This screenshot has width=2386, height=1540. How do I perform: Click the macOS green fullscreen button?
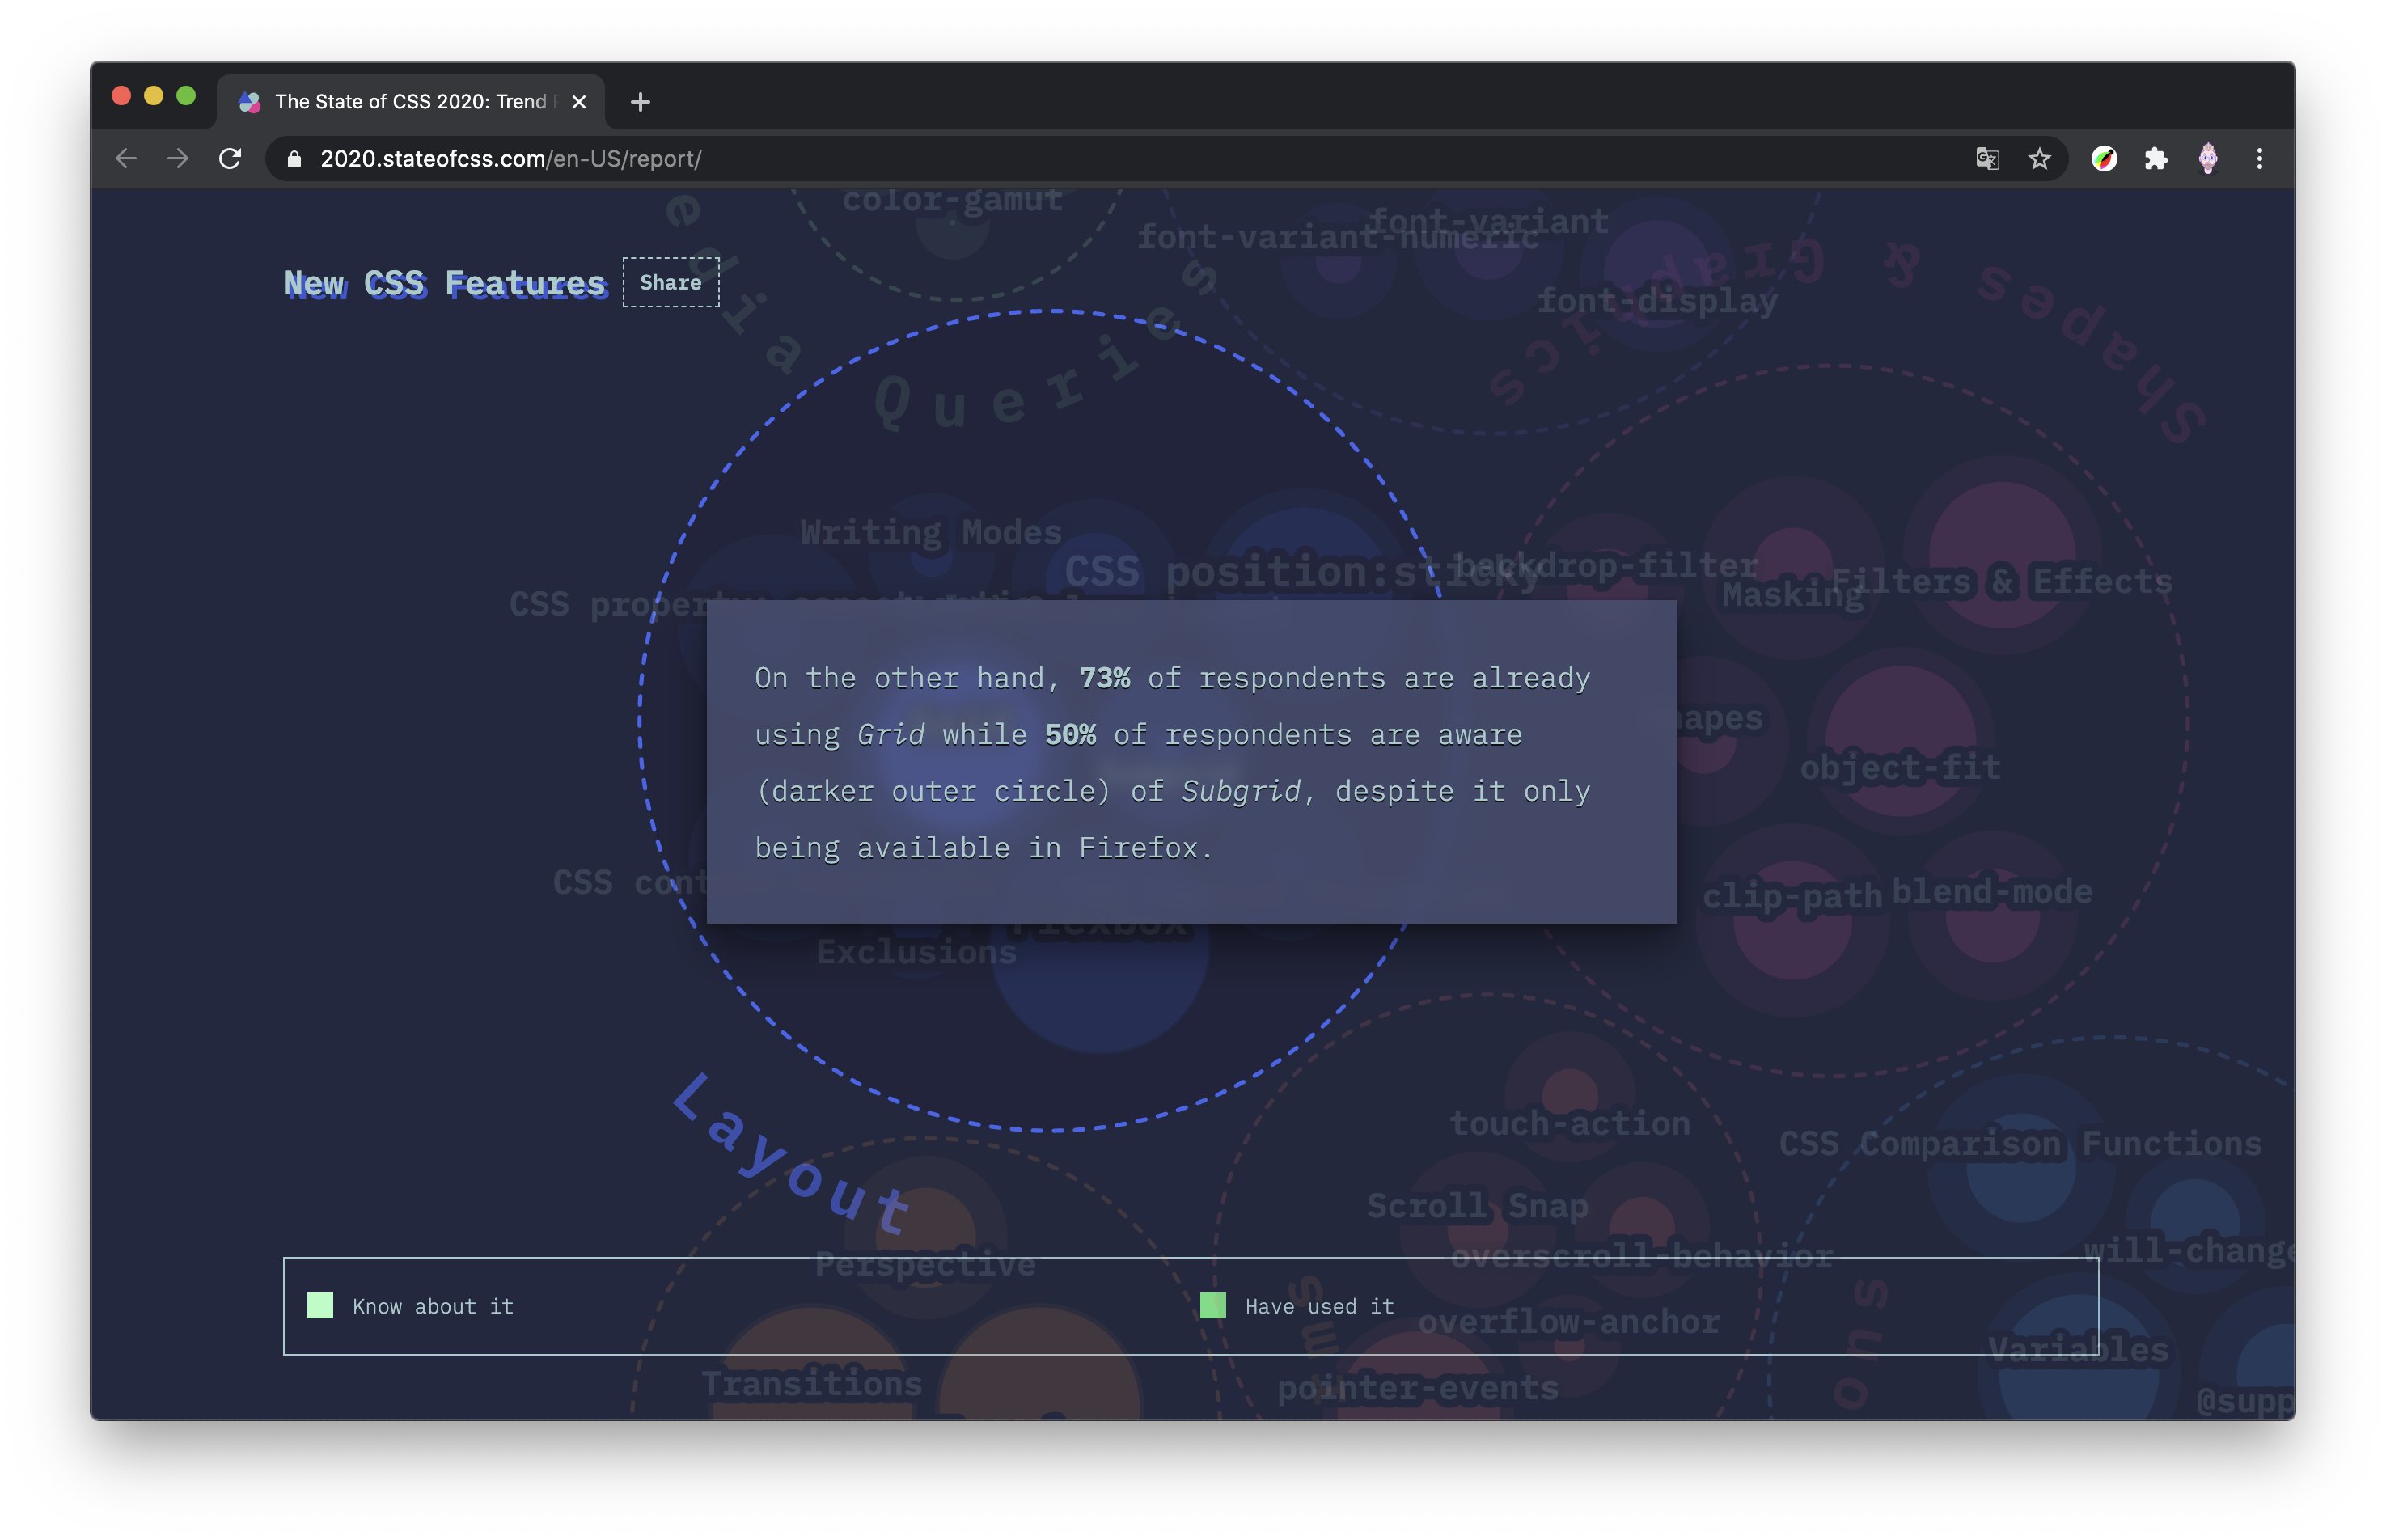pos(186,96)
